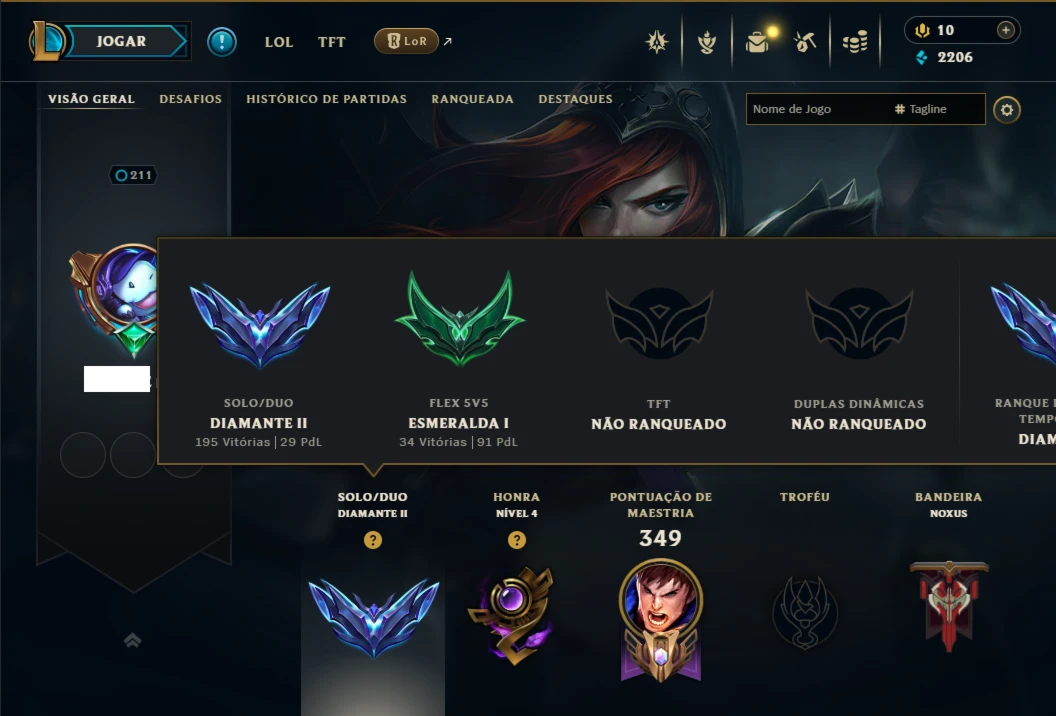Open the collection backpack icon

pos(757,42)
